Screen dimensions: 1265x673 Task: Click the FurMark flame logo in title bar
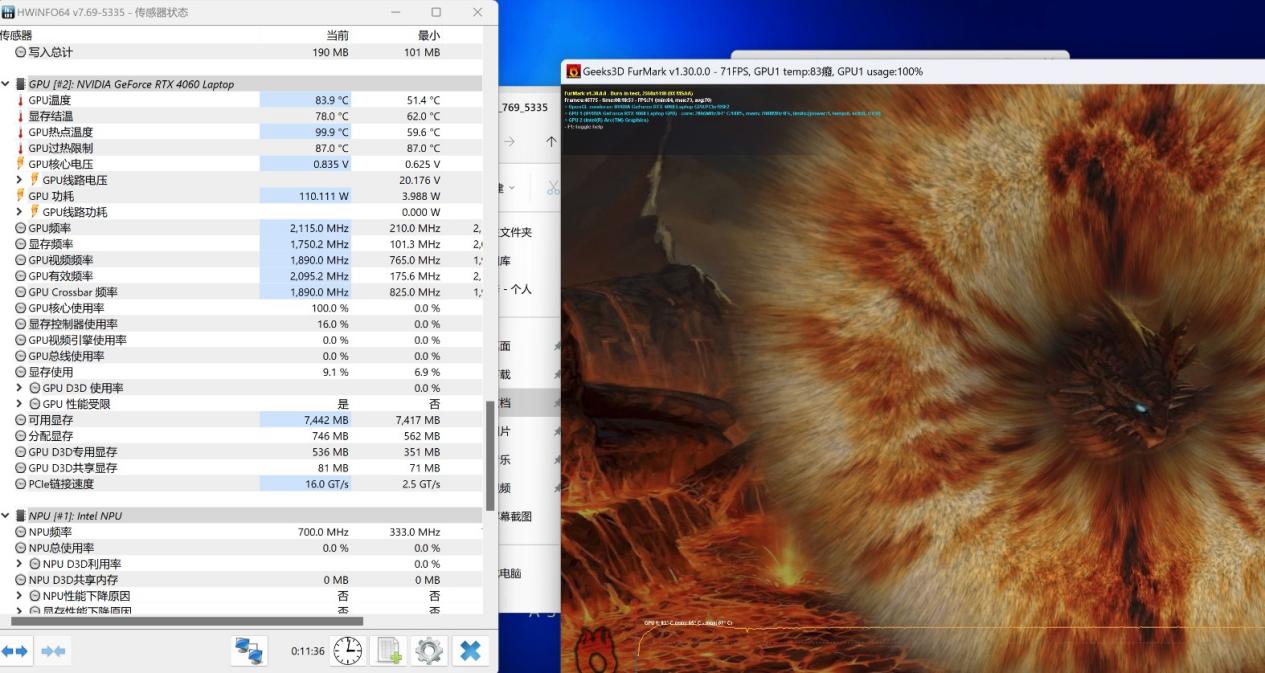[x=575, y=70]
